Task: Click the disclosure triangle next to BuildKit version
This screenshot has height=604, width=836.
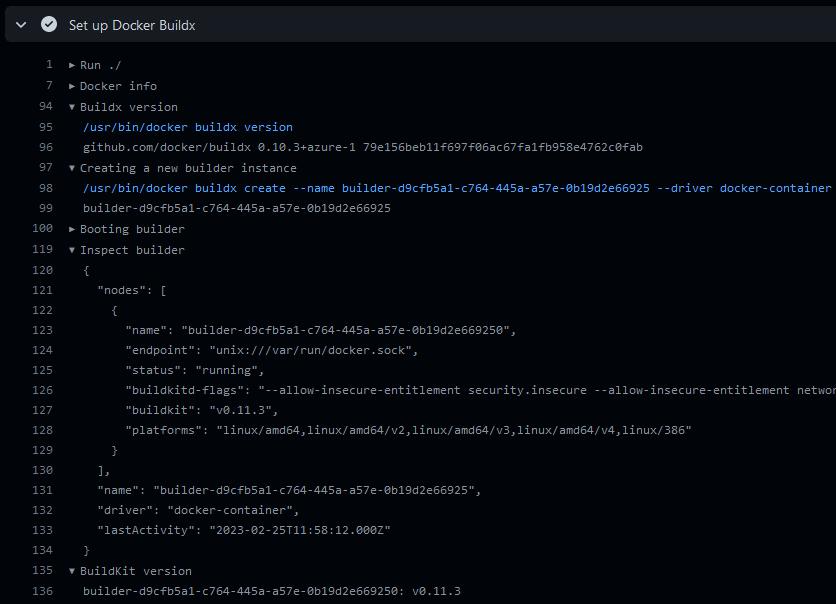Action: coord(70,570)
